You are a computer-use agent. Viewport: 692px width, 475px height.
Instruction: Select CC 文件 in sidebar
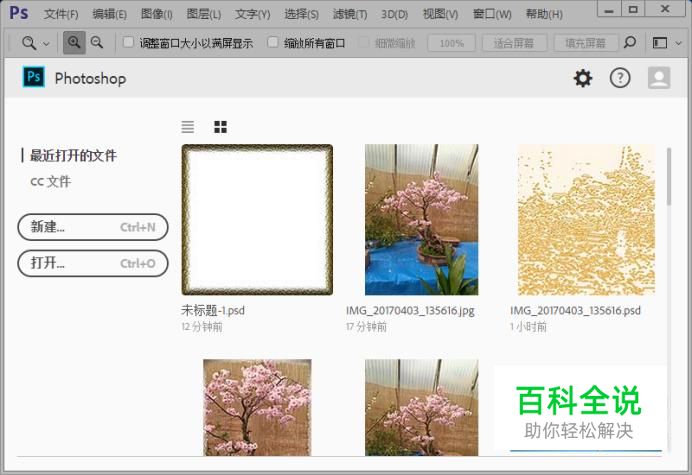[50, 181]
